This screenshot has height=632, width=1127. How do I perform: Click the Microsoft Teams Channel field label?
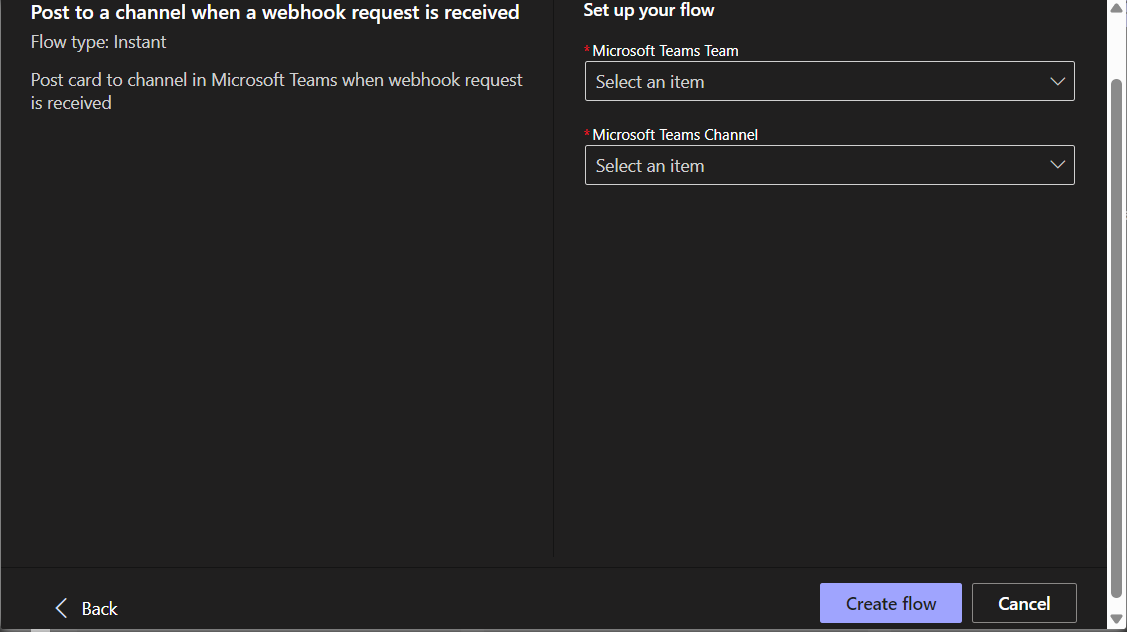tap(674, 134)
